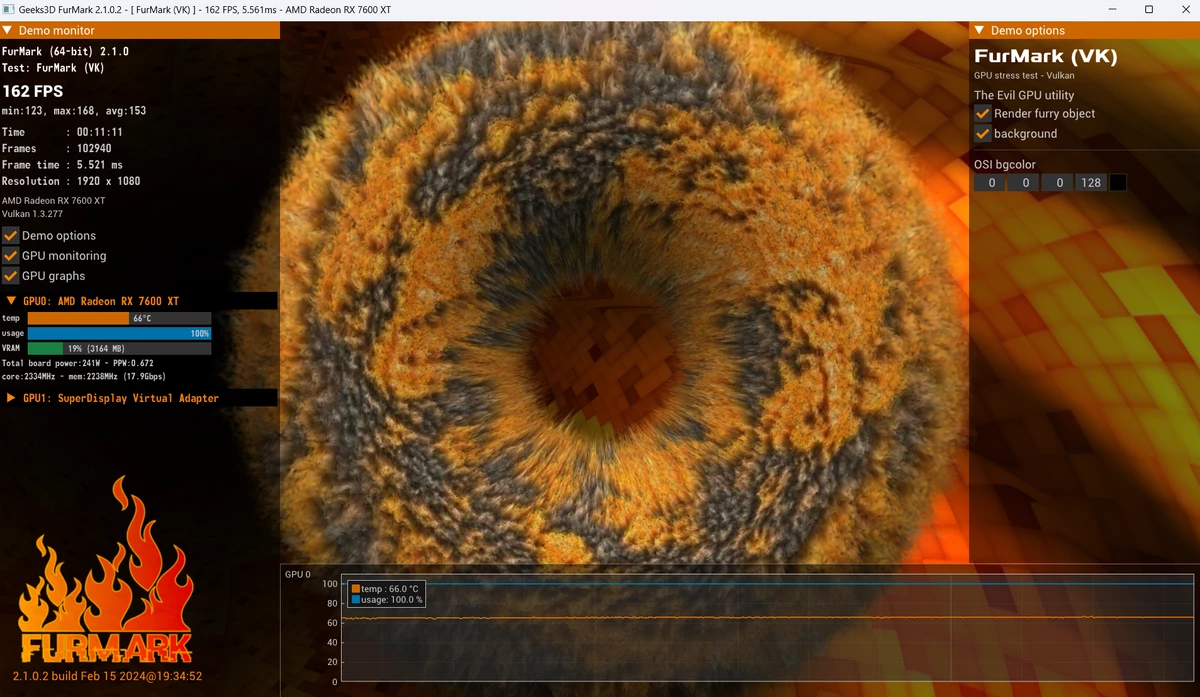Click the orange temp legend swatch
Viewport: 1200px width, 697px height.
[x=356, y=589]
